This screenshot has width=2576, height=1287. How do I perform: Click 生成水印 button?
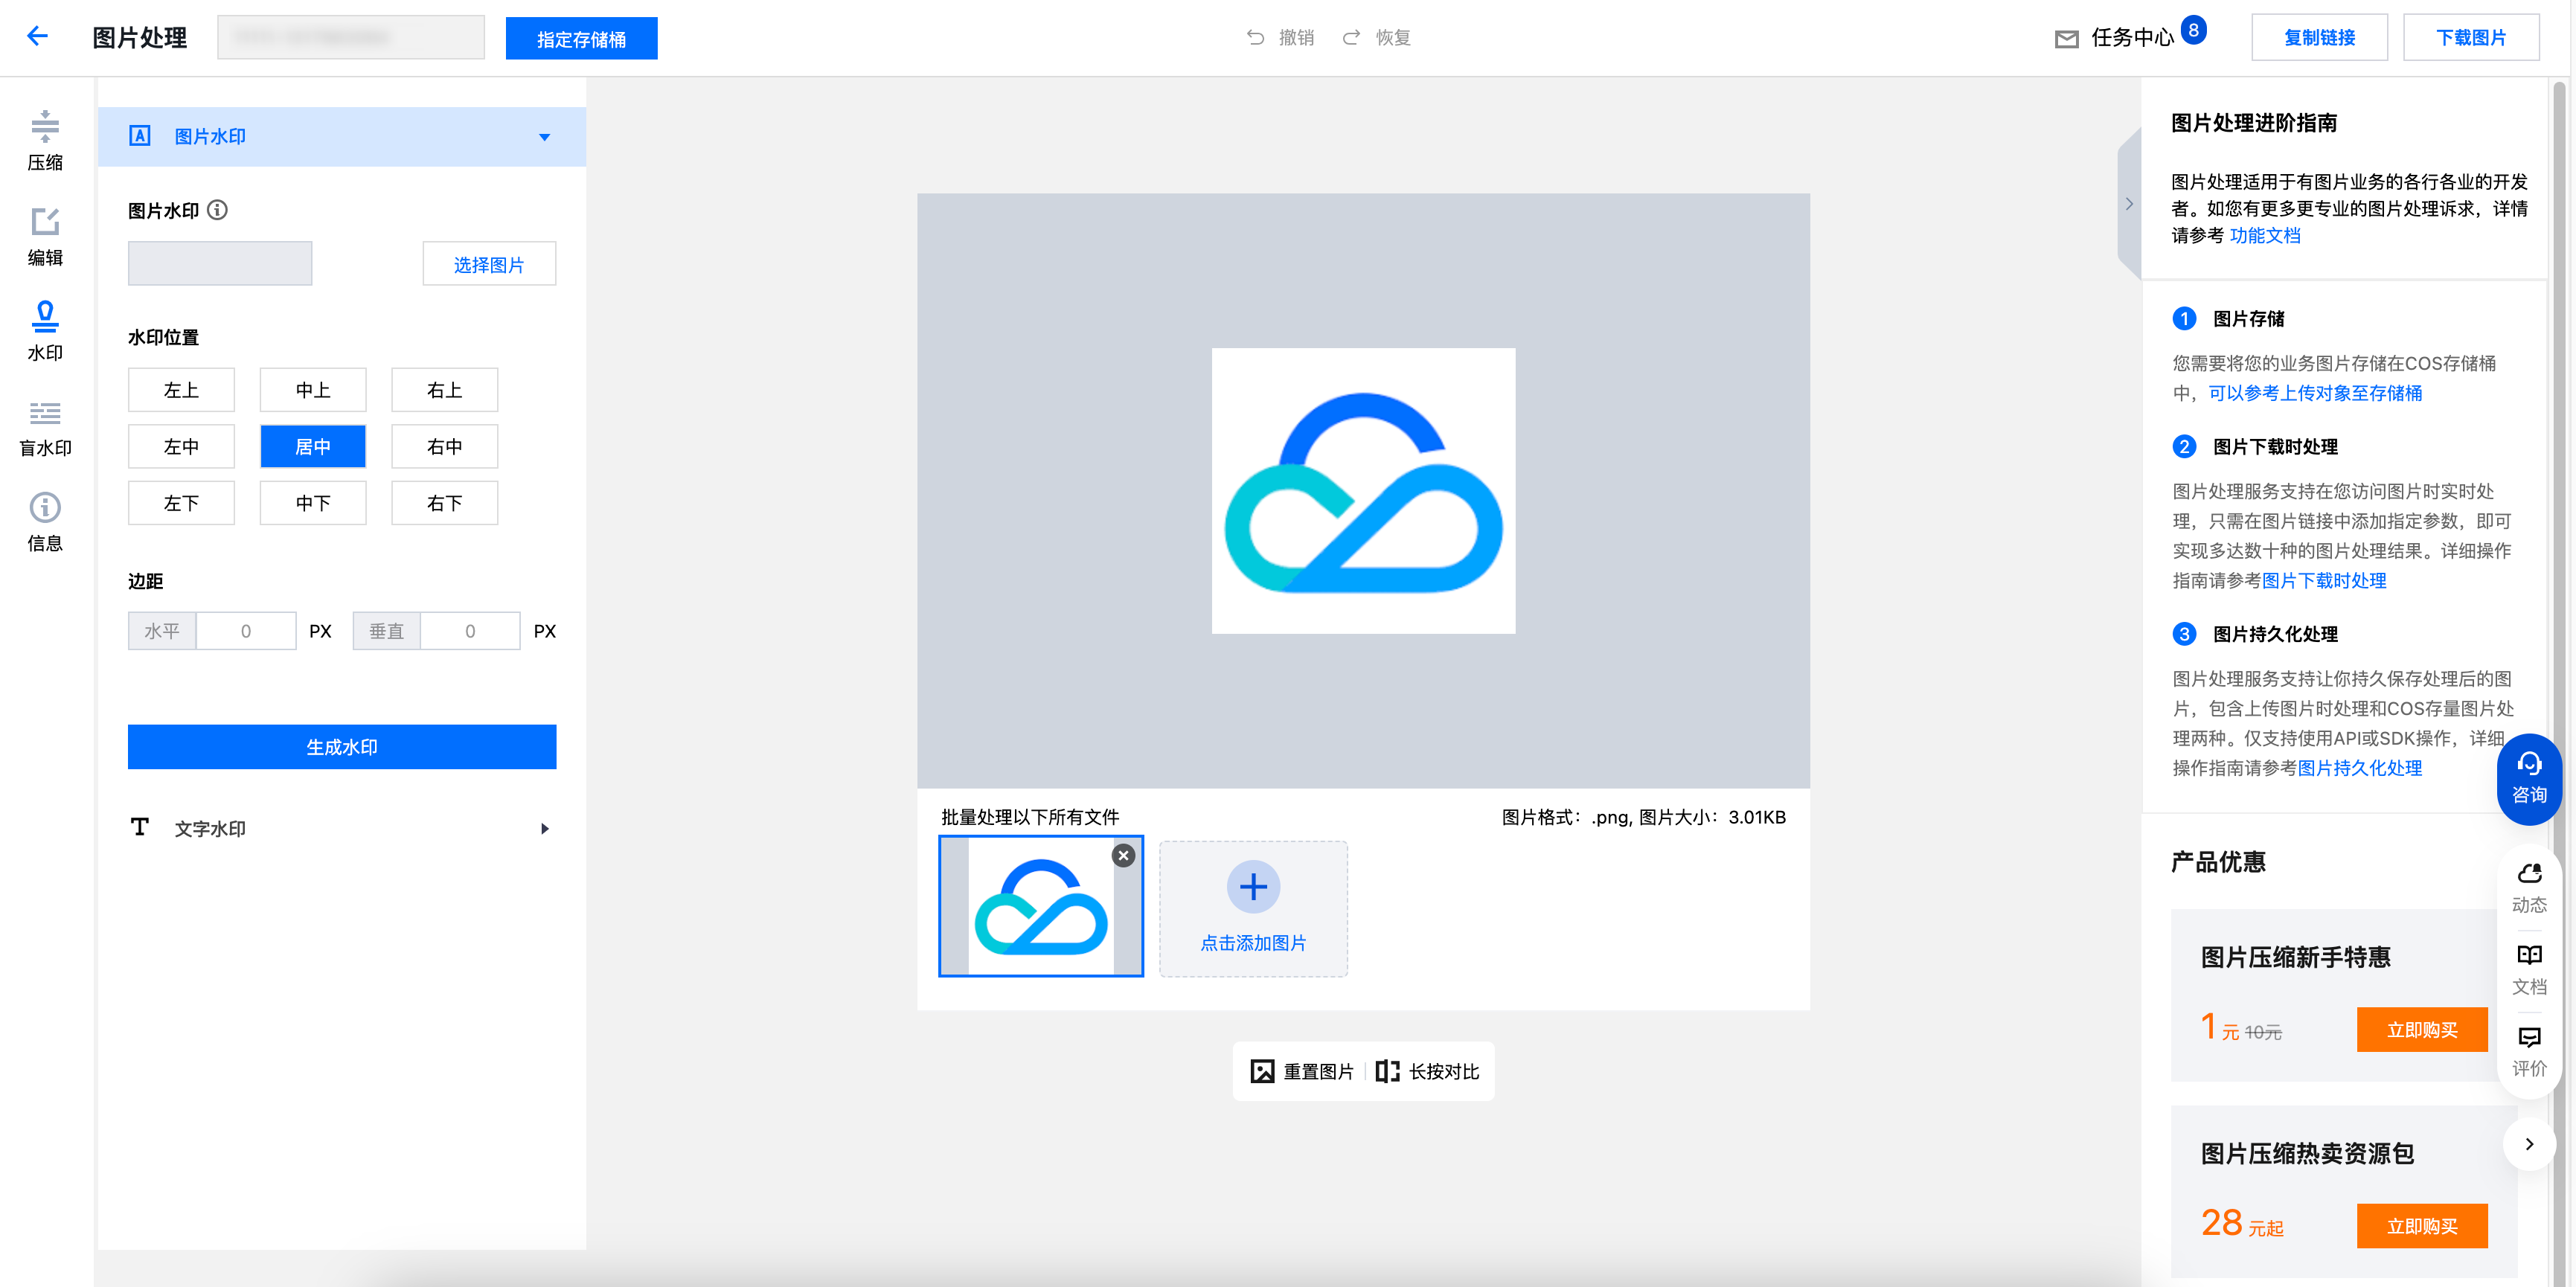[342, 747]
